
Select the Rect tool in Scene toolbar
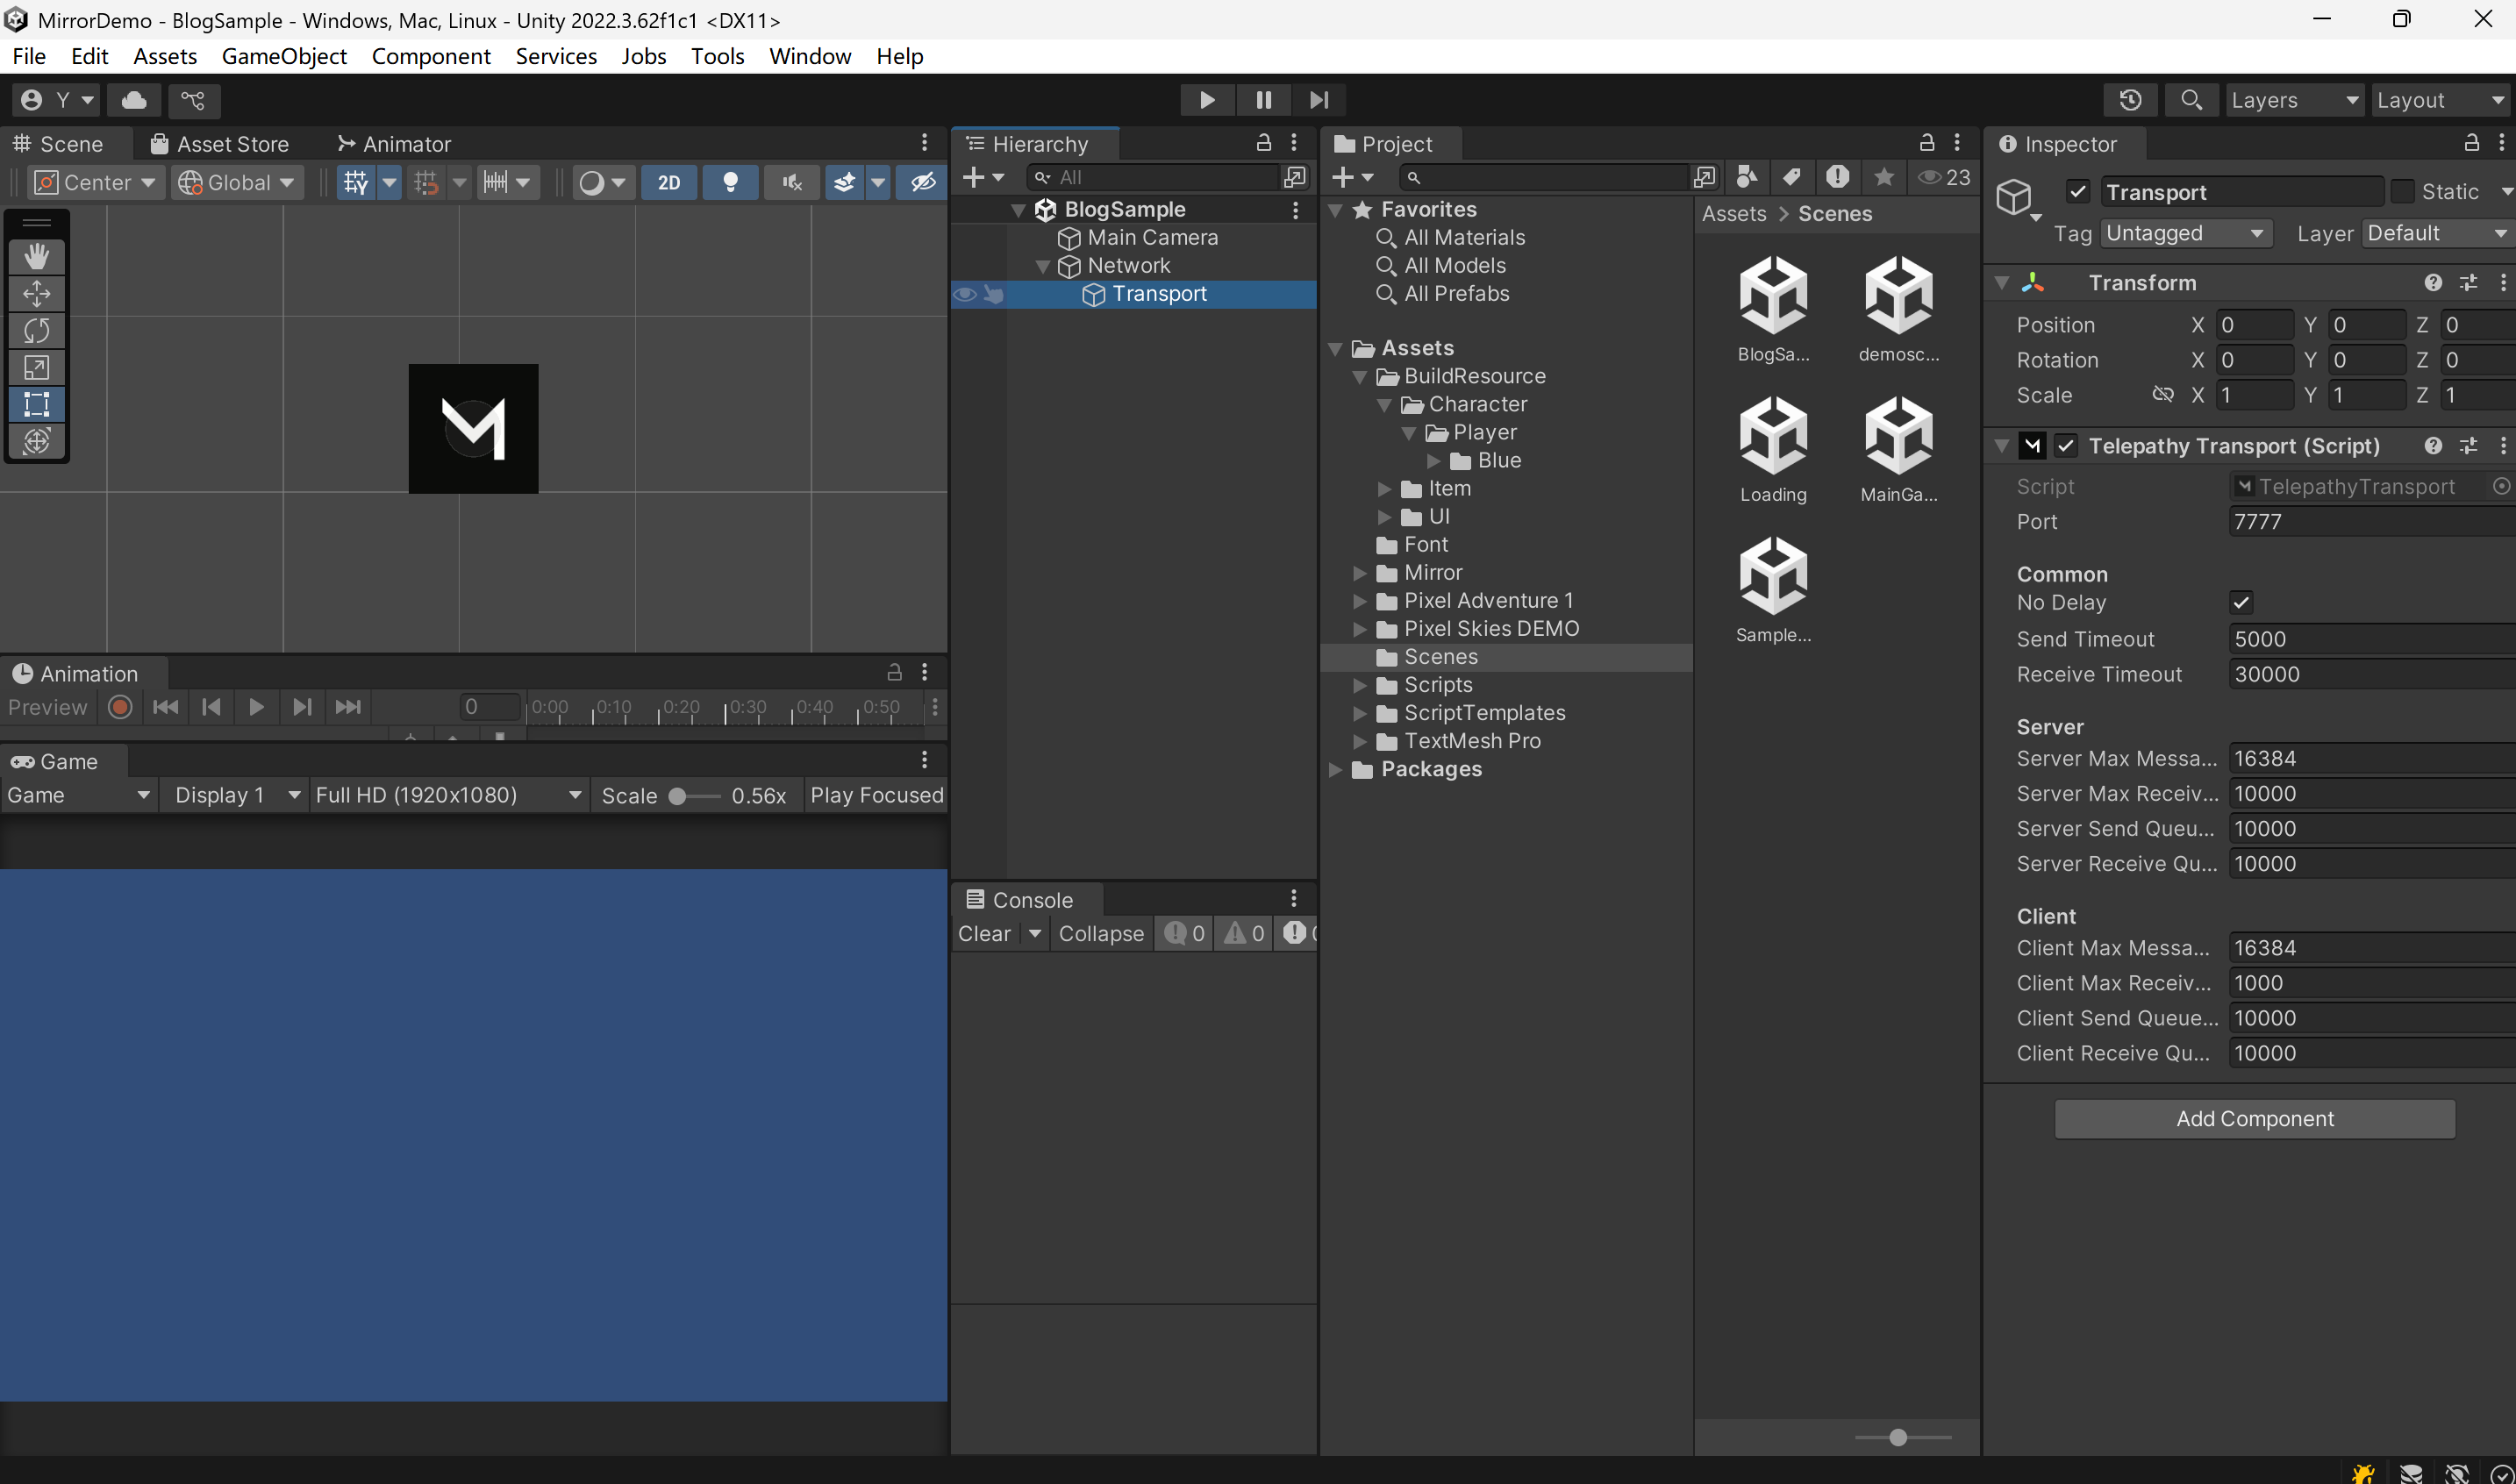click(37, 405)
